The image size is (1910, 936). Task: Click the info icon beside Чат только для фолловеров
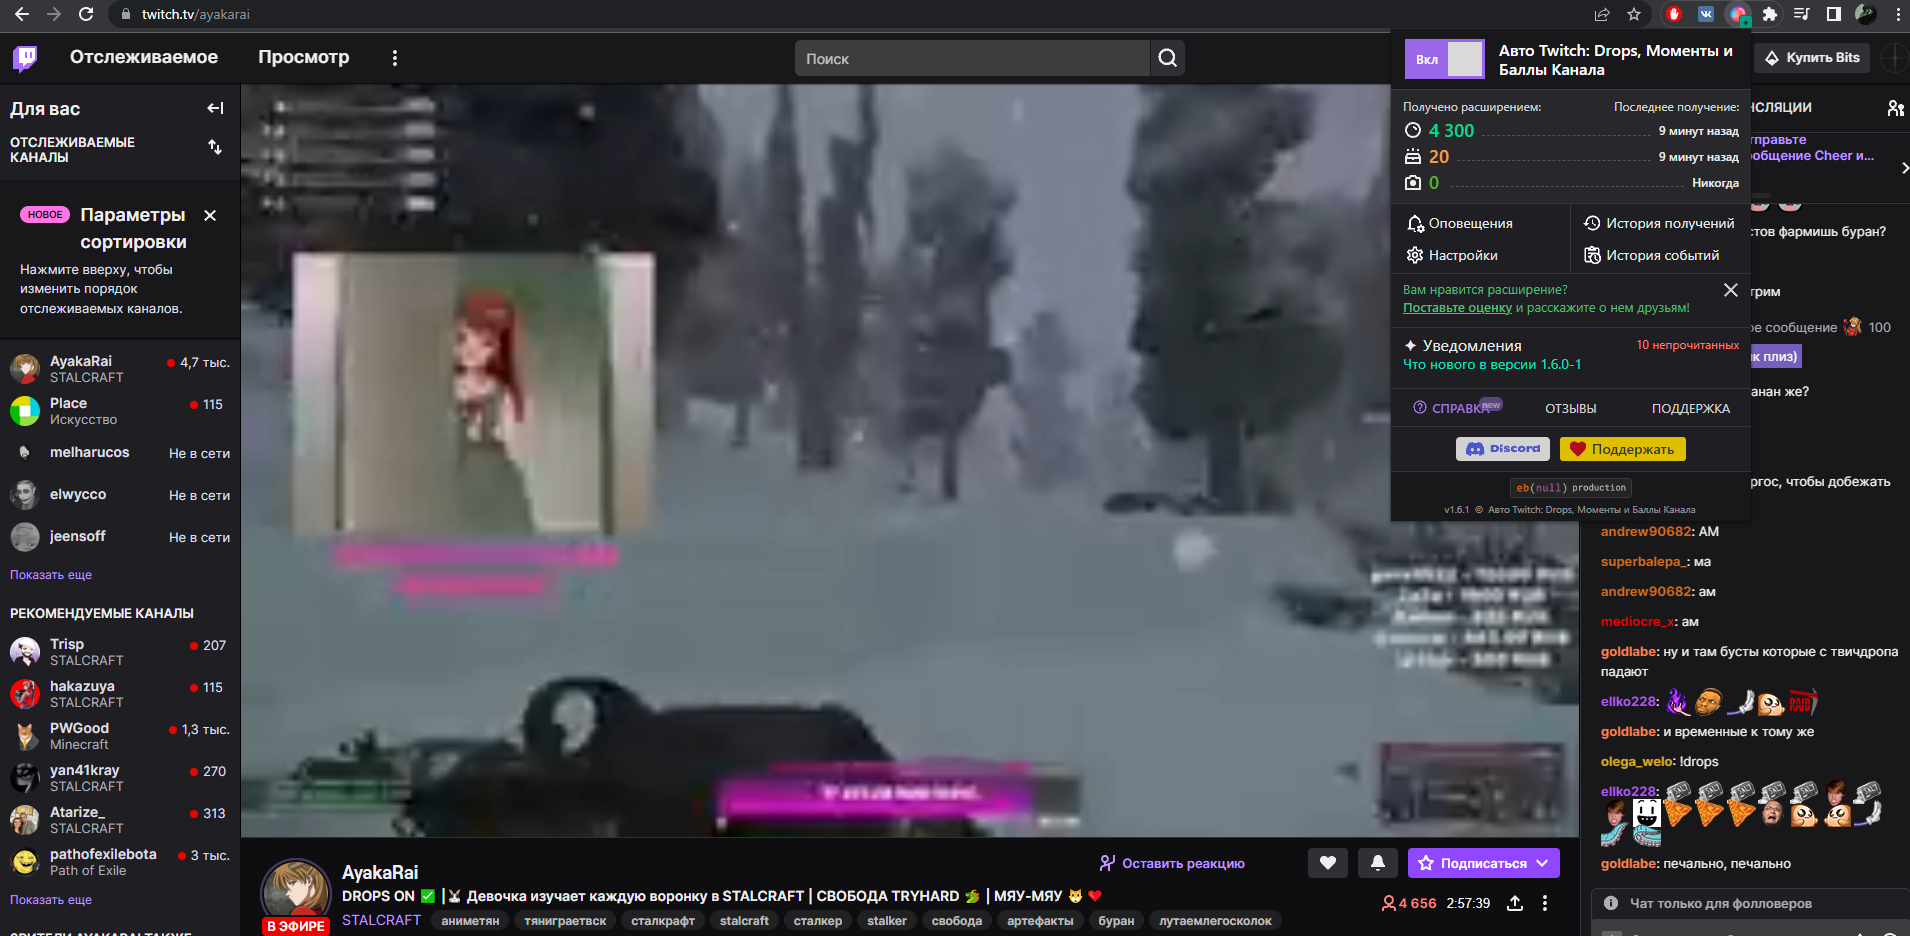(x=1611, y=903)
